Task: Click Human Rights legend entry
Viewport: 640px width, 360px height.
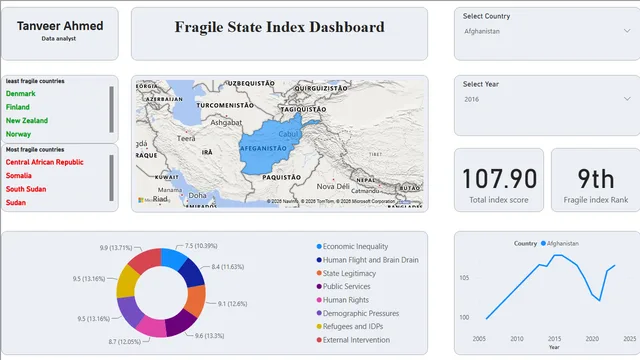Action: pos(342,300)
